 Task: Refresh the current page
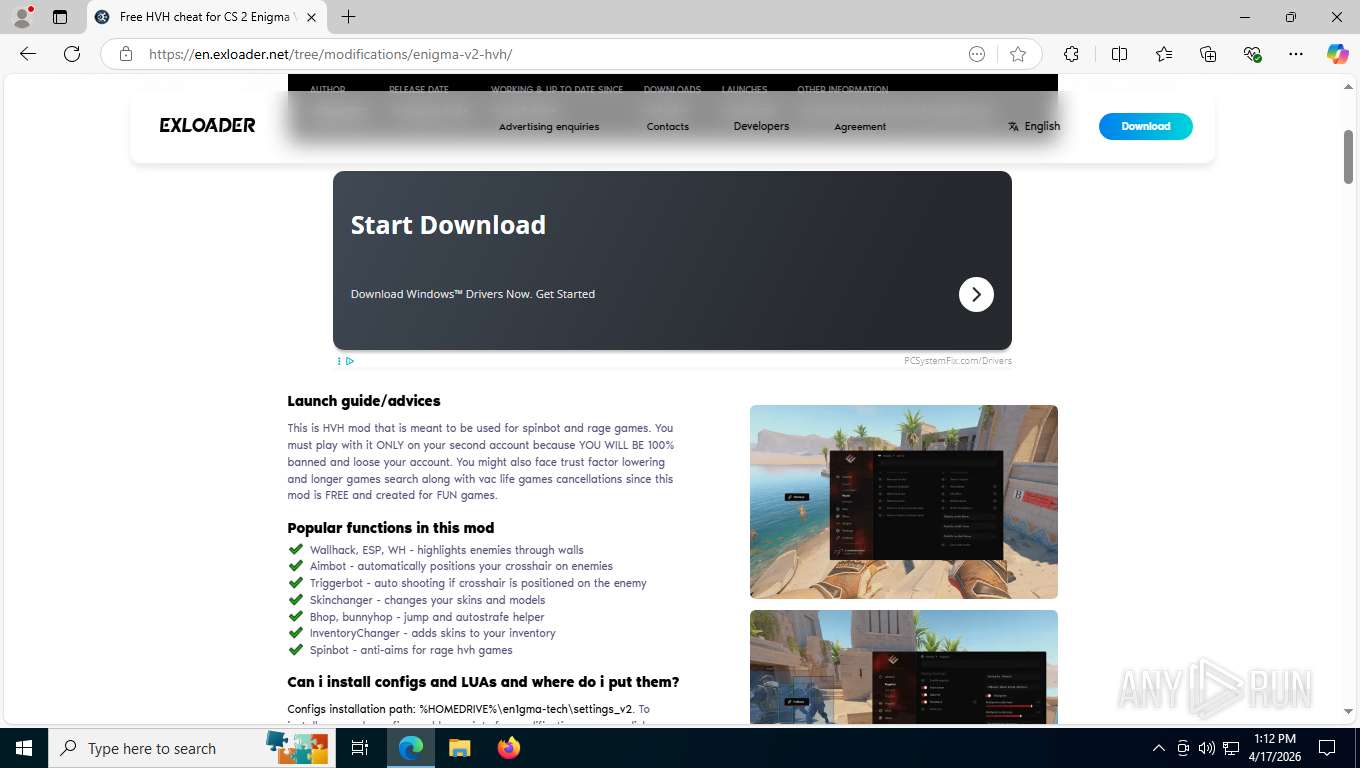coord(72,54)
